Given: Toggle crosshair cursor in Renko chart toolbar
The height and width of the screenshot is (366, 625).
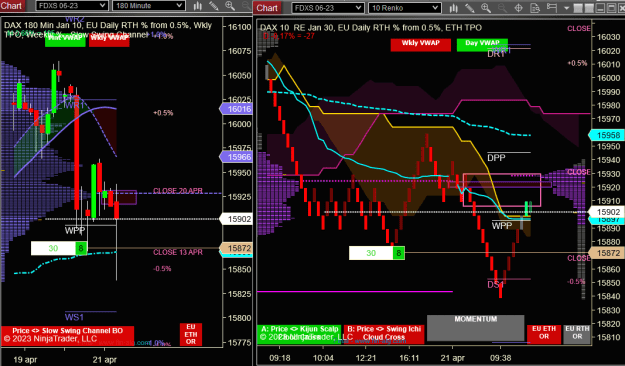Looking at the screenshot, I should pyautogui.click(x=519, y=8).
